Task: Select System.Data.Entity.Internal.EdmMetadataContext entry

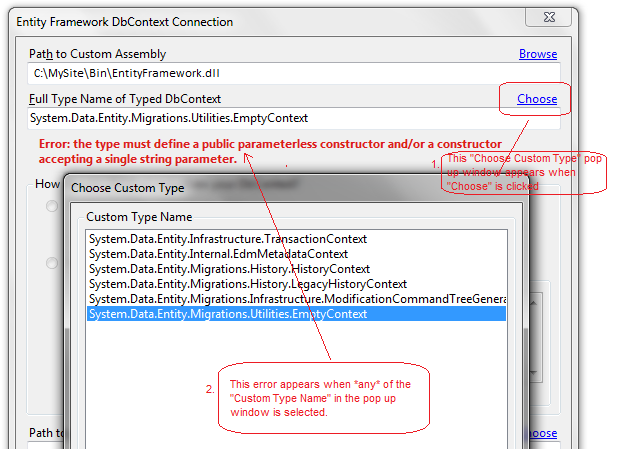Action: [x=296, y=254]
